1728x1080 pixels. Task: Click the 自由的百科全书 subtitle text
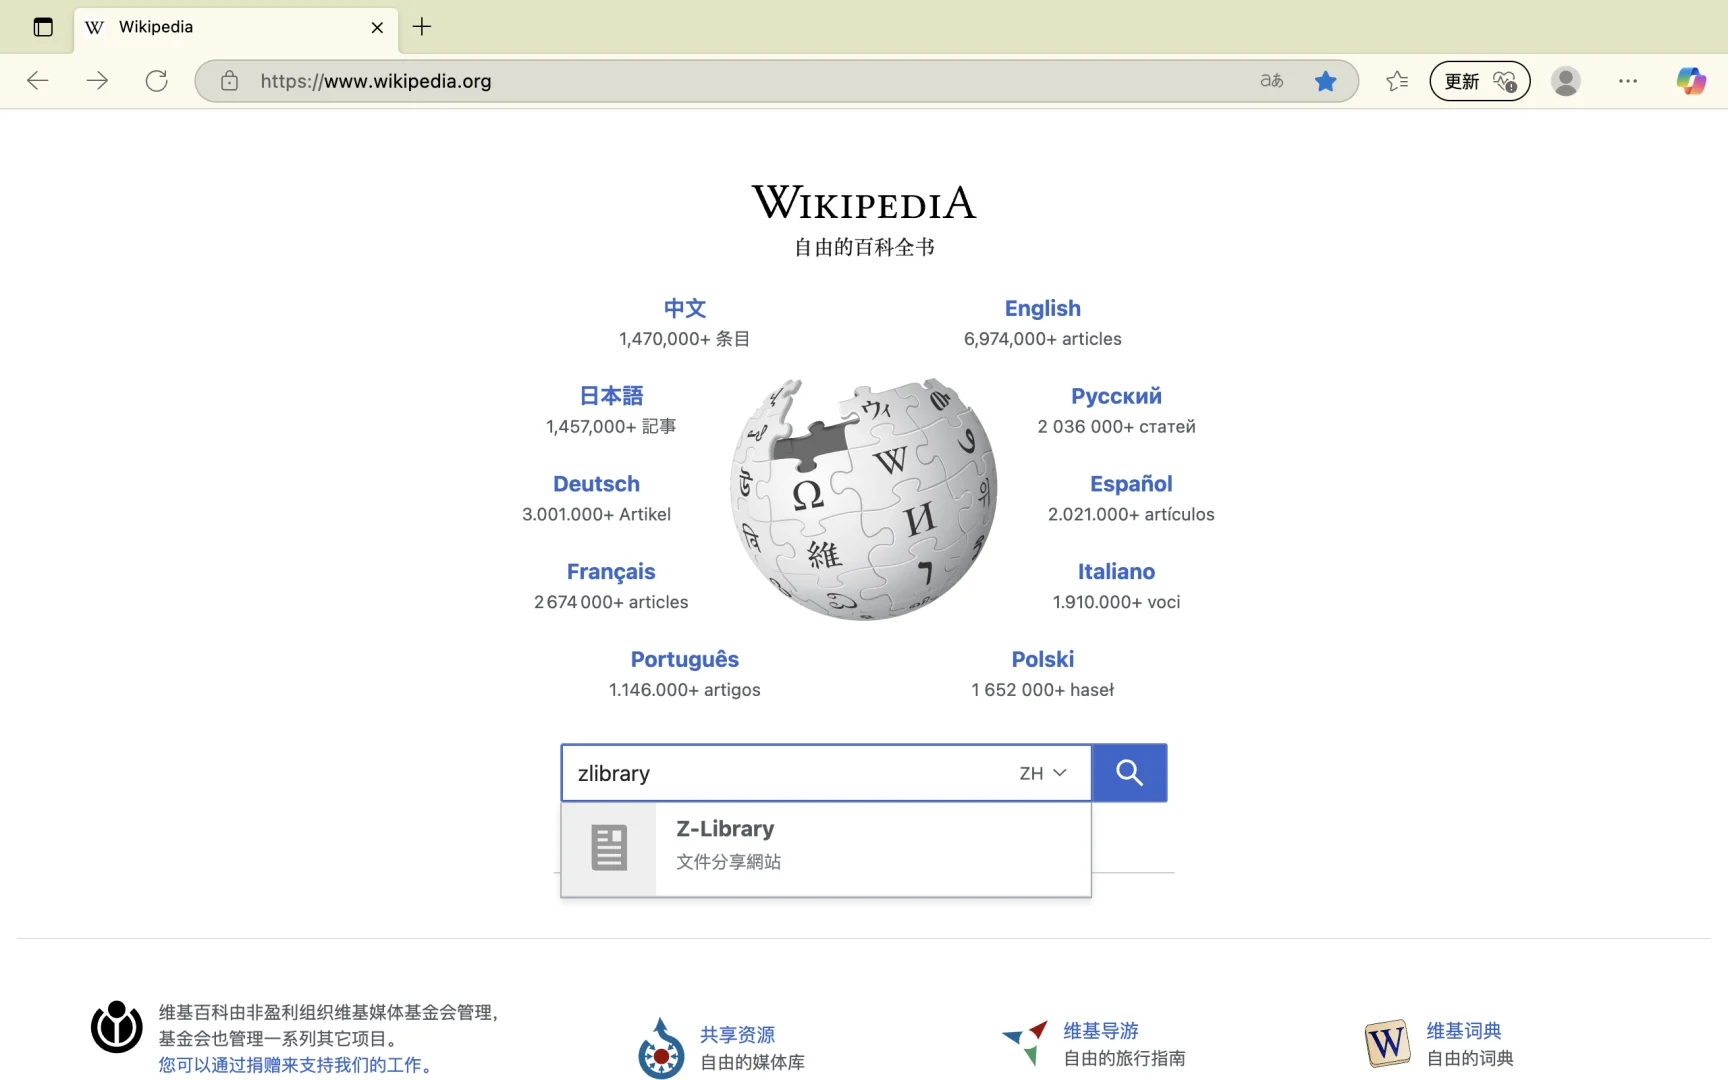tap(864, 247)
